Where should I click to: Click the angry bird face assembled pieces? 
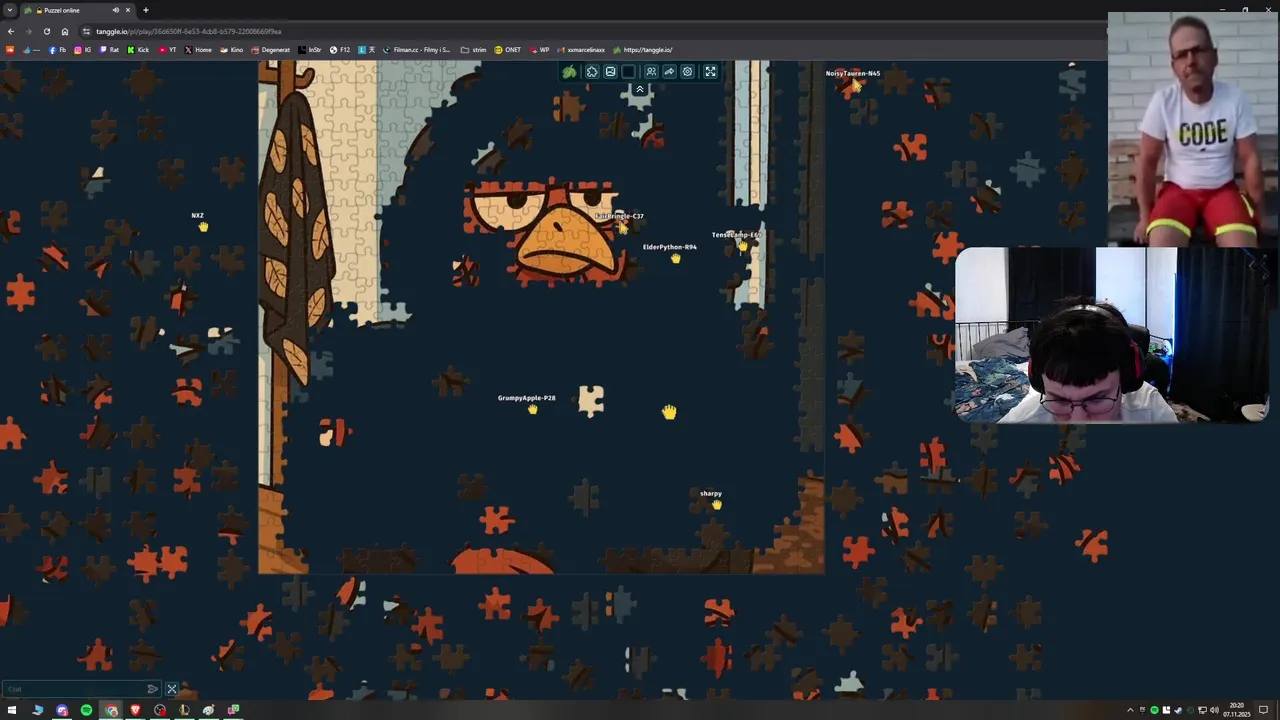[x=548, y=231]
